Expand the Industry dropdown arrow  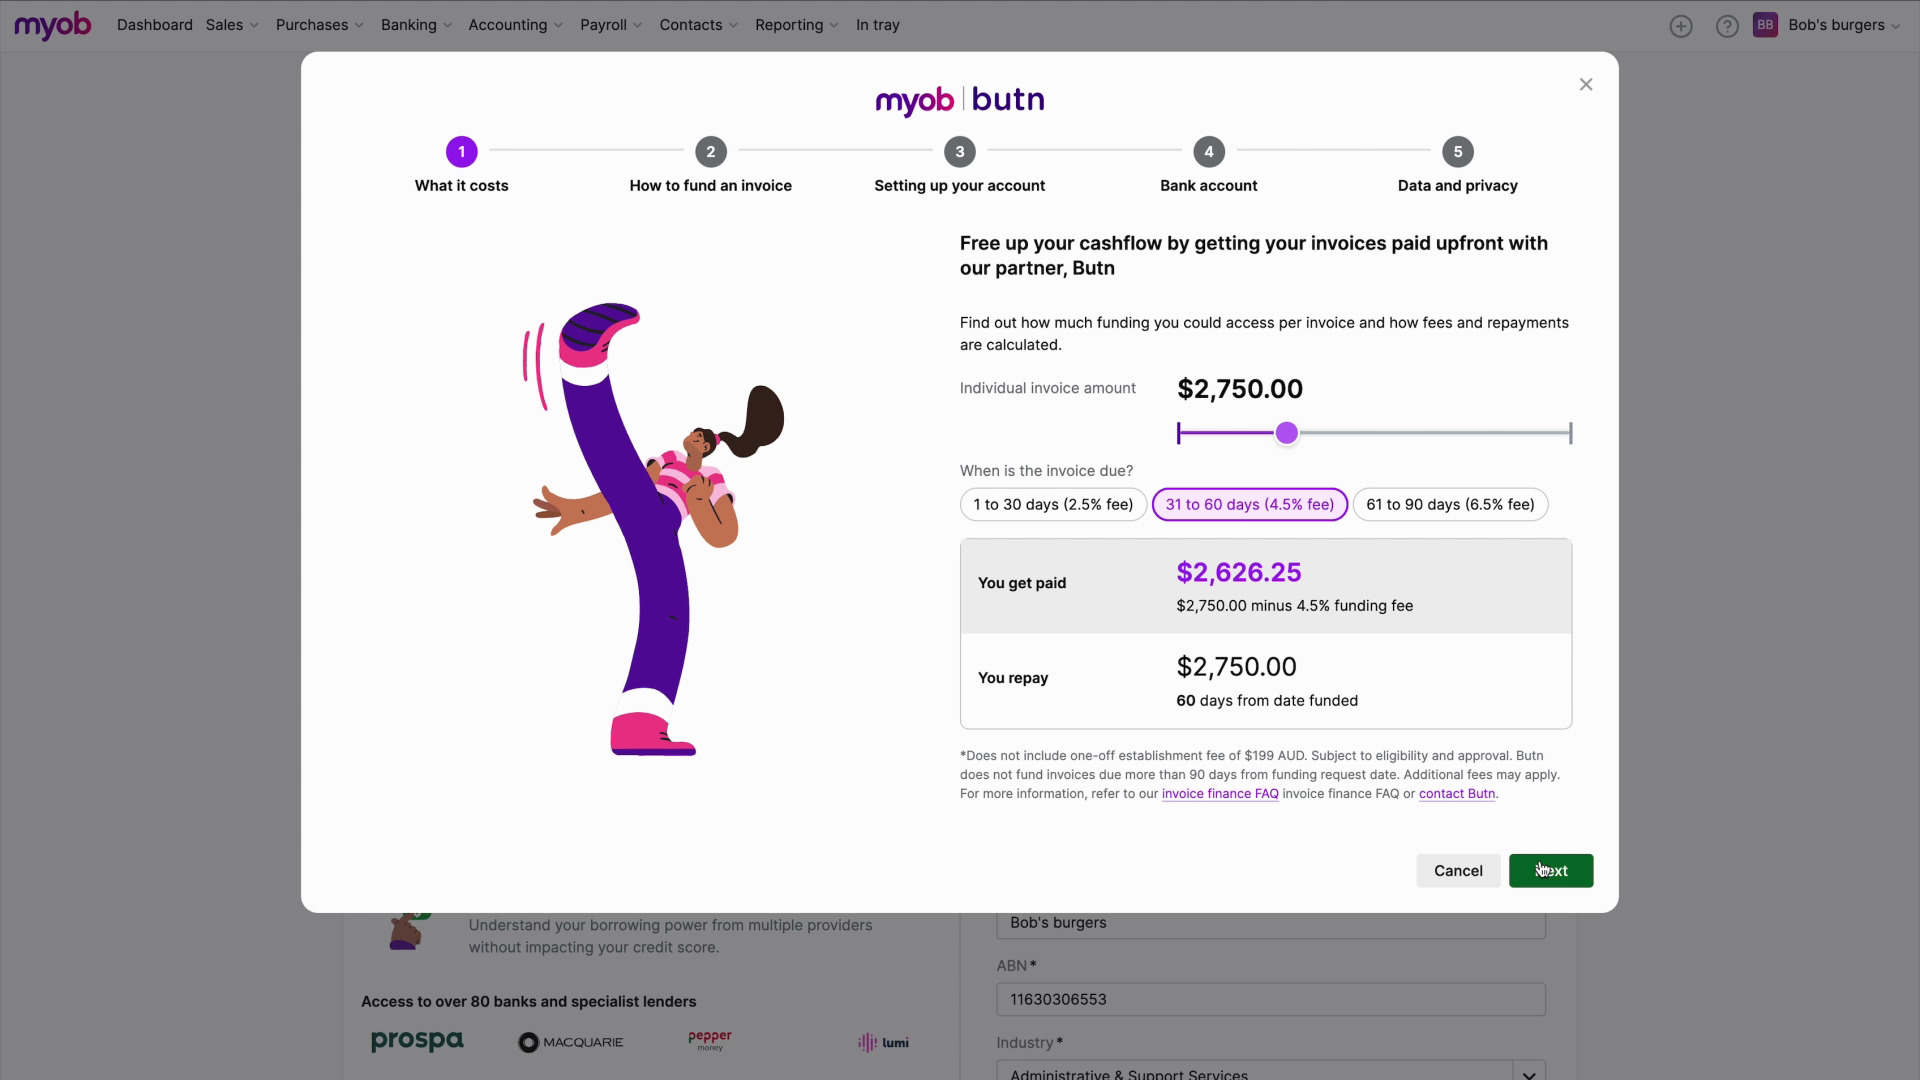pyautogui.click(x=1528, y=1072)
